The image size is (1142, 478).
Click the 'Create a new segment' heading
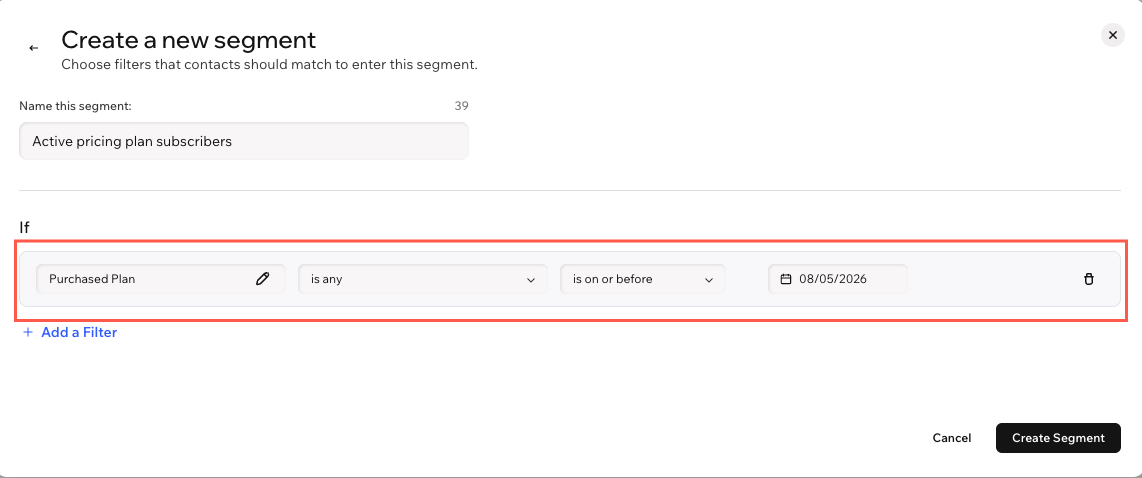point(189,39)
